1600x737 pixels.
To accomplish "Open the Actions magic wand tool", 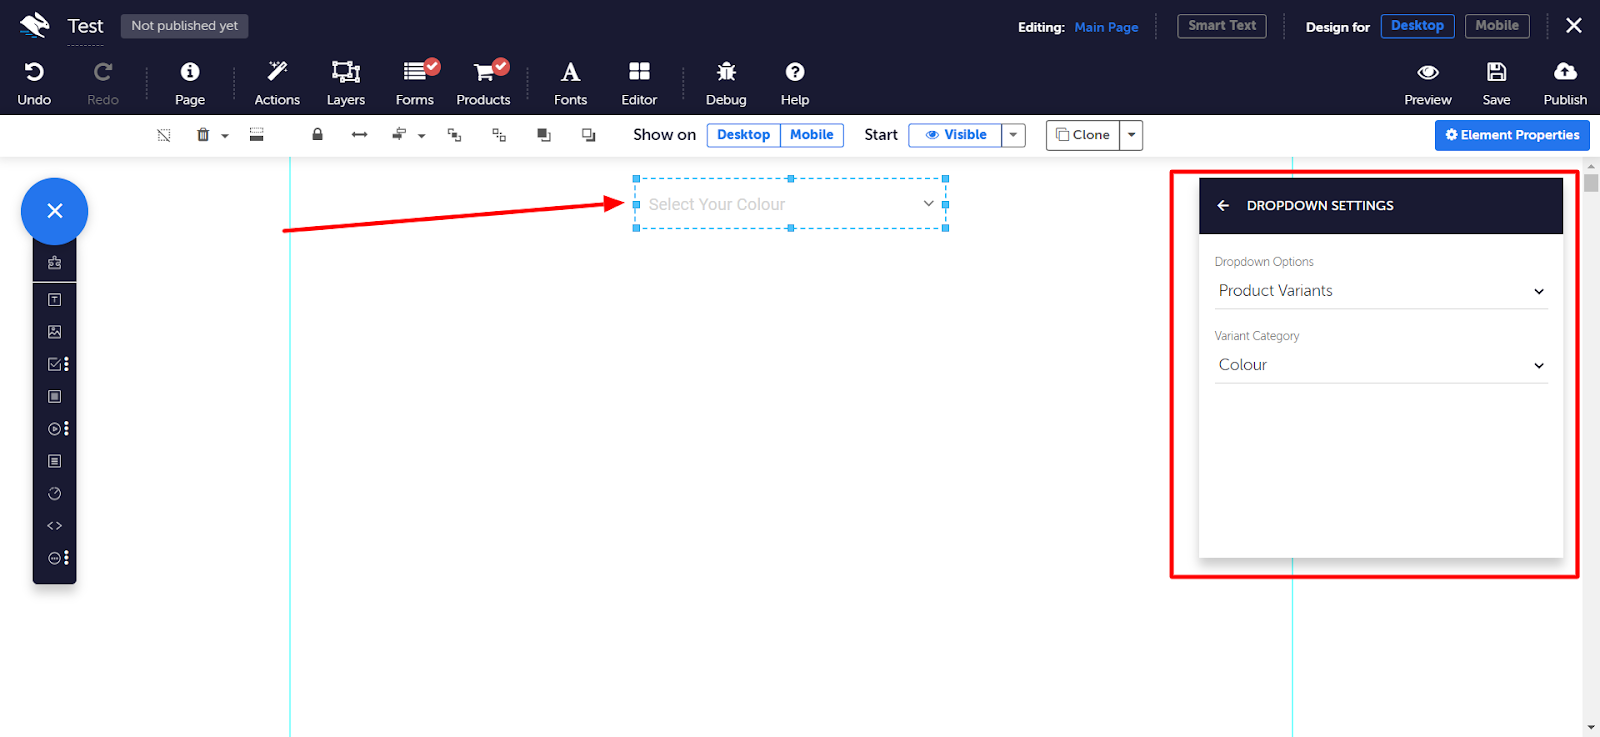I will pyautogui.click(x=277, y=83).
